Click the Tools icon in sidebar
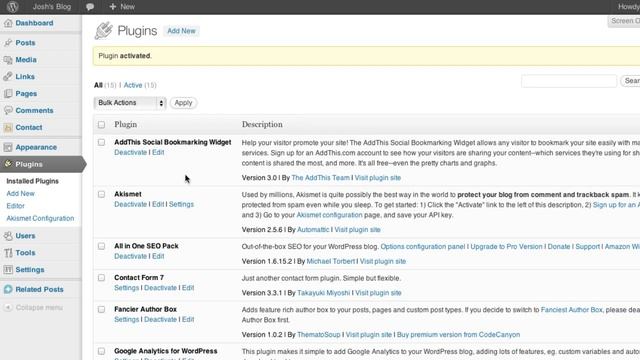This screenshot has width=640, height=360. (8, 253)
